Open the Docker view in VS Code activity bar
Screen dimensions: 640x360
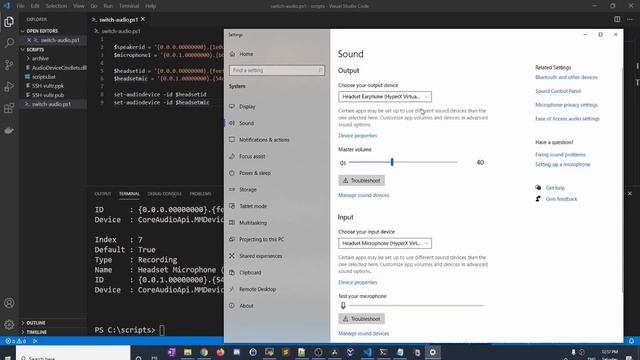coord(9,131)
